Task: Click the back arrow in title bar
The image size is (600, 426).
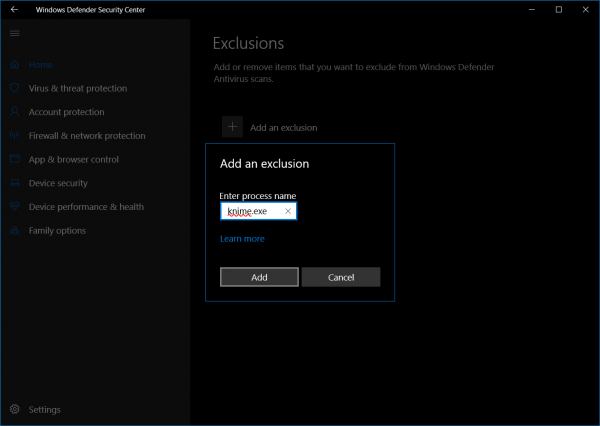Action: click(x=14, y=9)
